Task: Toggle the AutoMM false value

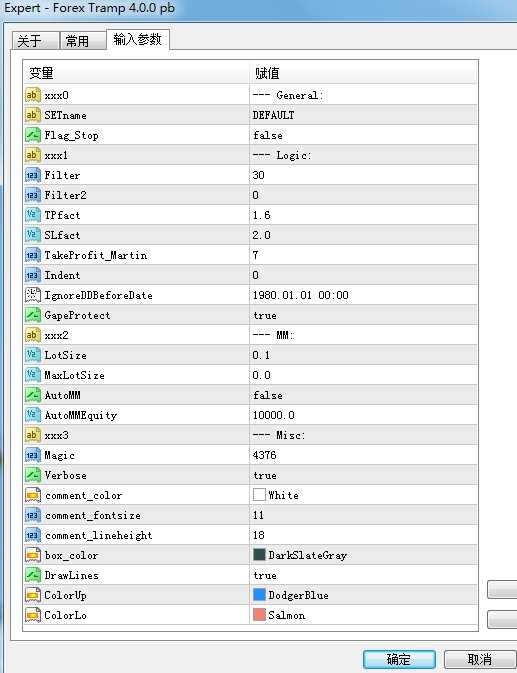Action: [363, 395]
